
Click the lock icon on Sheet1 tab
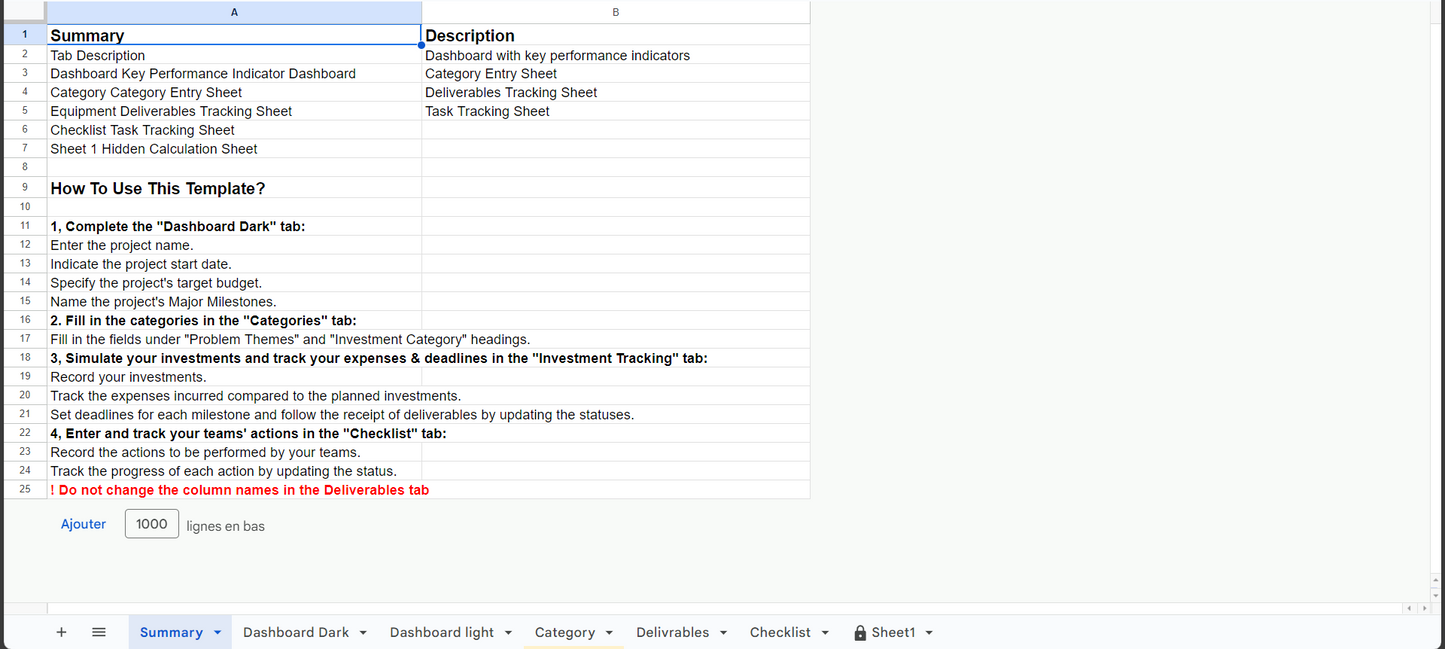tap(860, 633)
